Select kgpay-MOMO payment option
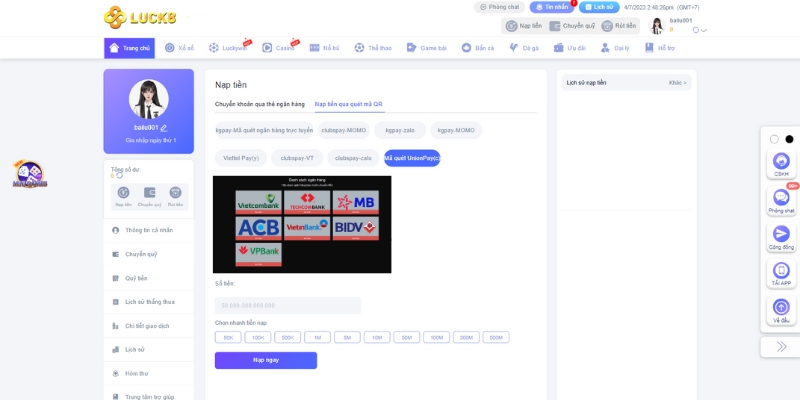 (x=456, y=130)
